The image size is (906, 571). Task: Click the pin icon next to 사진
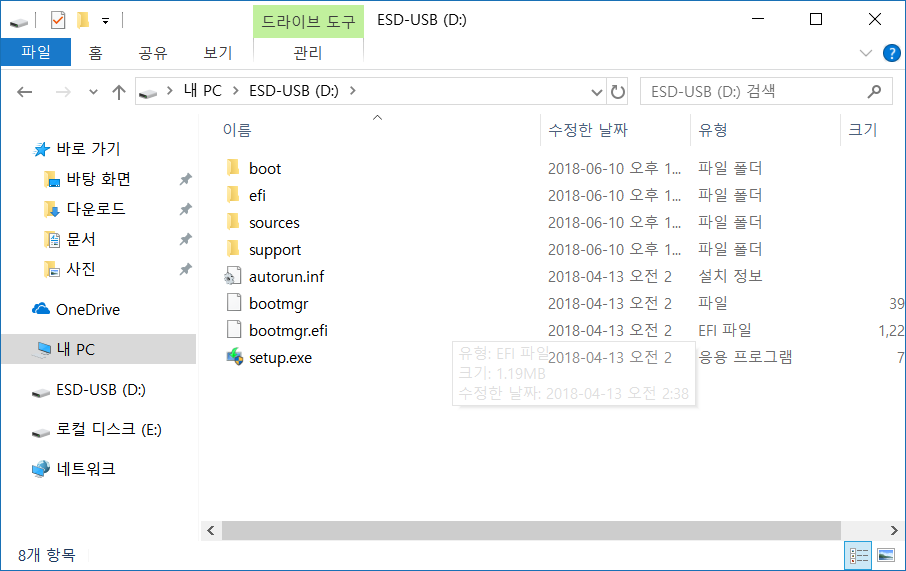click(185, 269)
